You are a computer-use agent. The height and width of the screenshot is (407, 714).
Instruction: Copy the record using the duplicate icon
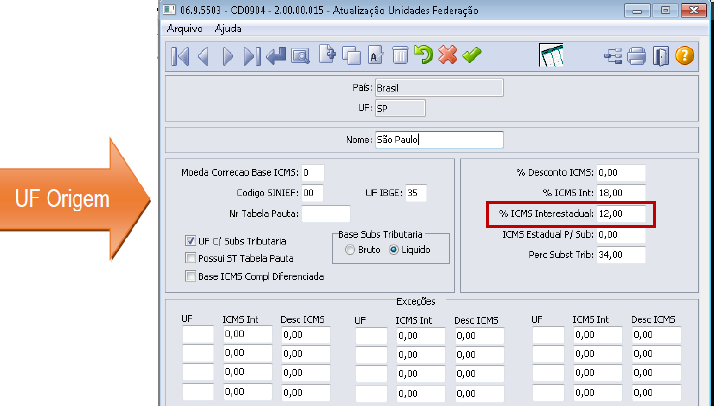[x=351, y=56]
